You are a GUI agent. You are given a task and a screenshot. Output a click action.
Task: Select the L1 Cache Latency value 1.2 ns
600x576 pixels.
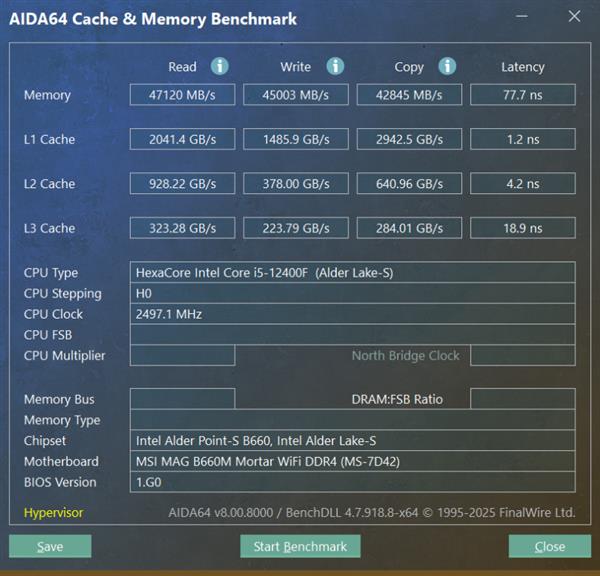523,139
